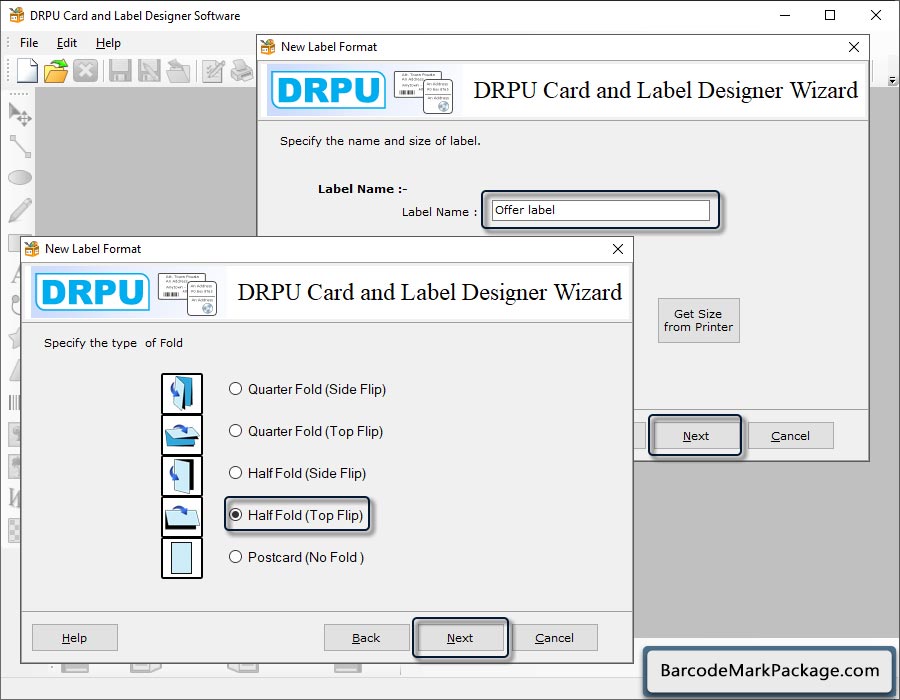Click the Quarter Fold Top Flip picture icon
900x700 pixels.
coord(182,435)
